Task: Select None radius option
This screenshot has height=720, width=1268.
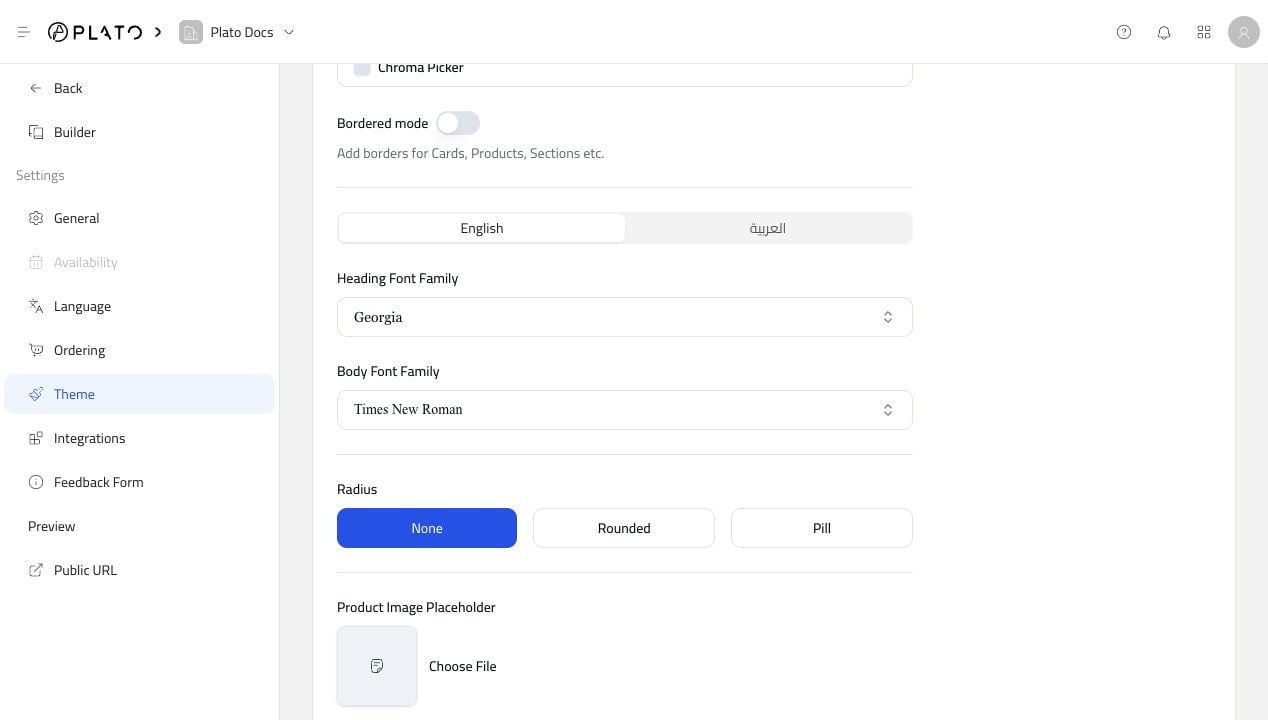Action: pyautogui.click(x=427, y=528)
